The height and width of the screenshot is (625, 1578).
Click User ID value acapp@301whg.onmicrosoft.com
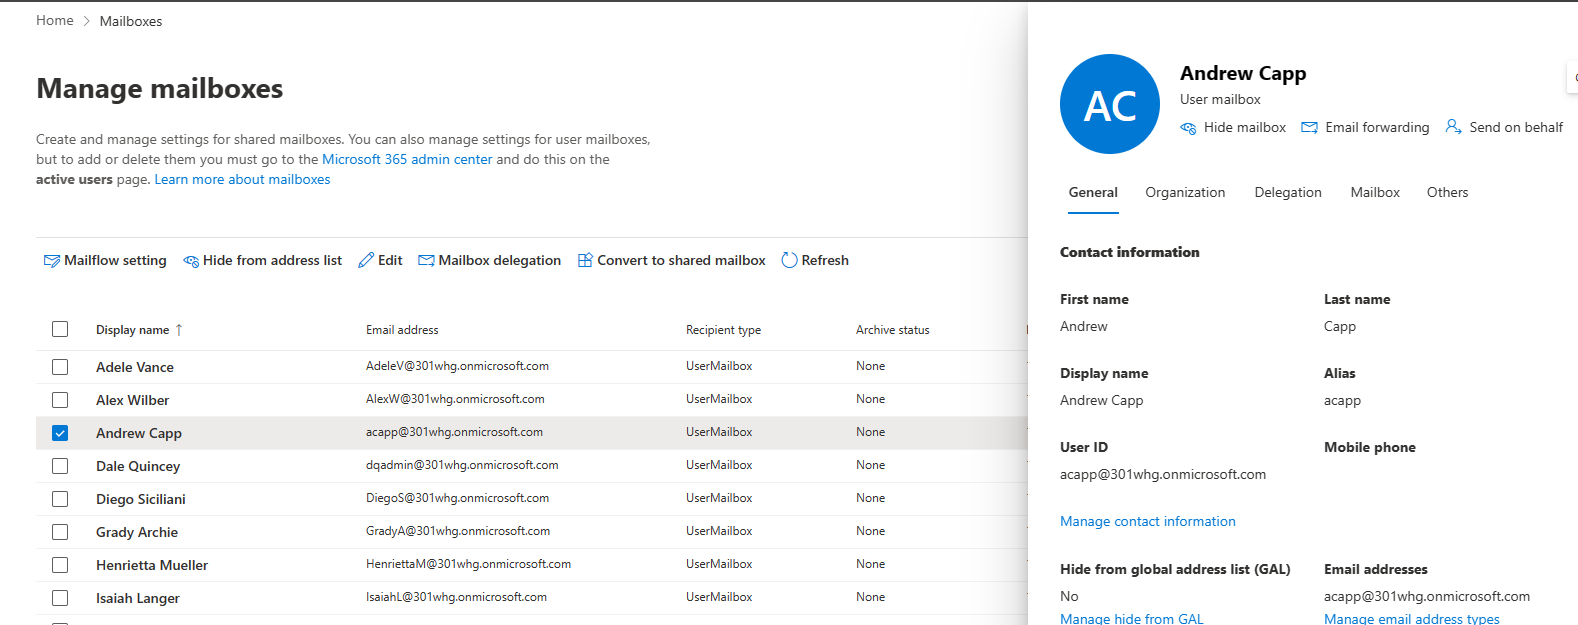[x=1163, y=474]
